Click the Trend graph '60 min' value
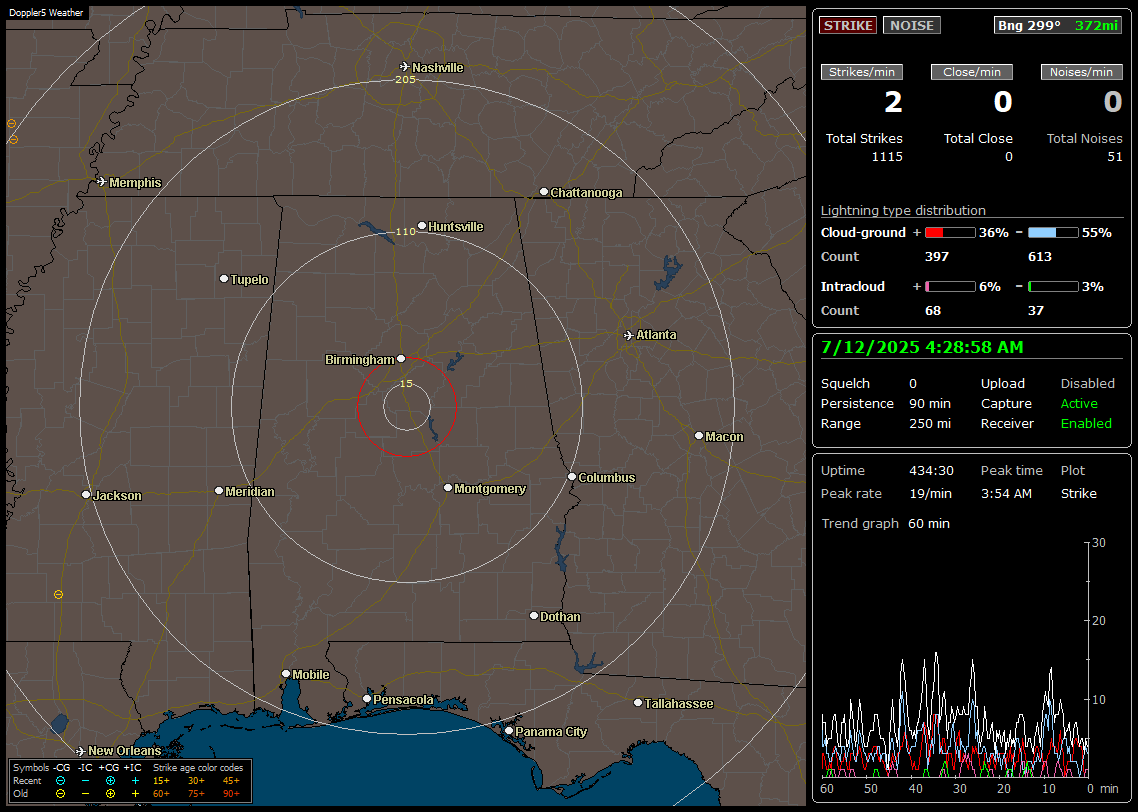 pos(928,523)
